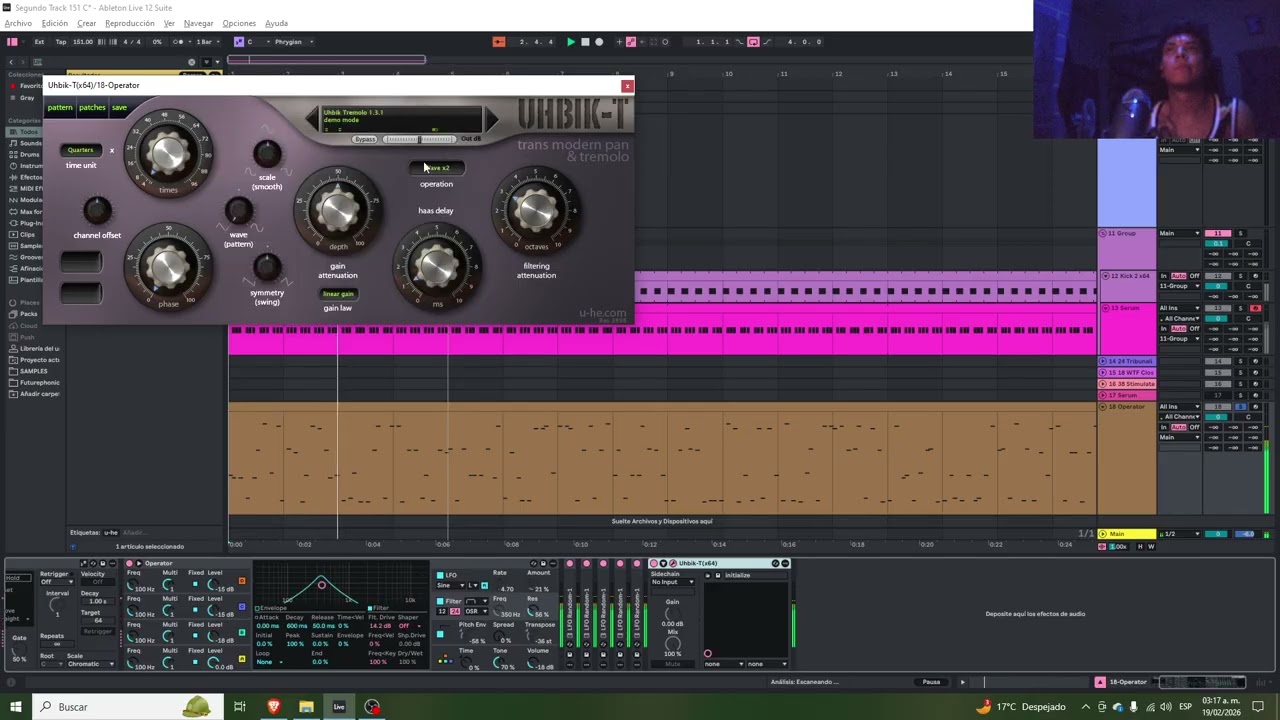The width and height of the screenshot is (1280, 720).
Task: Unfold the 14 24 Tribunali track
Action: coord(1104,361)
